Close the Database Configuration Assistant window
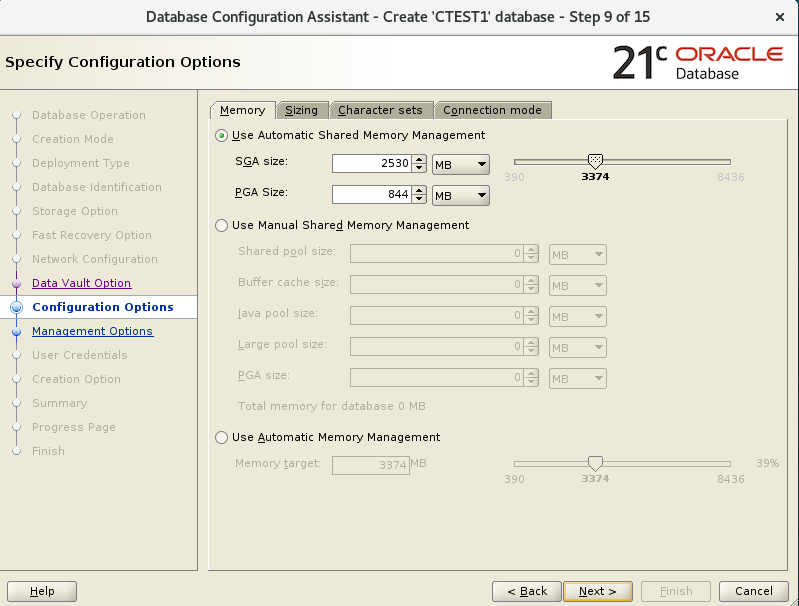The image size is (799, 606). [x=780, y=17]
